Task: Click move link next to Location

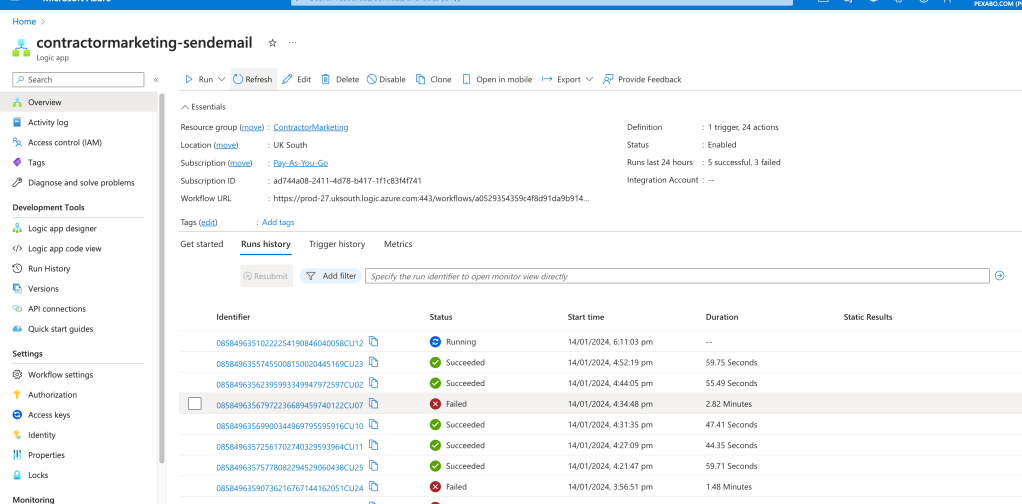Action: 226,145
